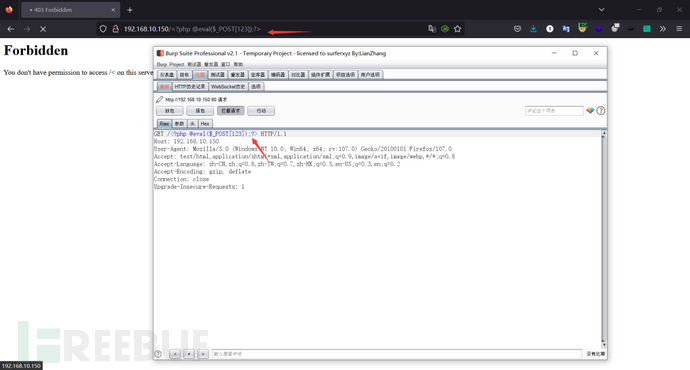The image size is (690, 370).
Task: Open Firefox downloads arrow icon
Action: [x=533, y=29]
